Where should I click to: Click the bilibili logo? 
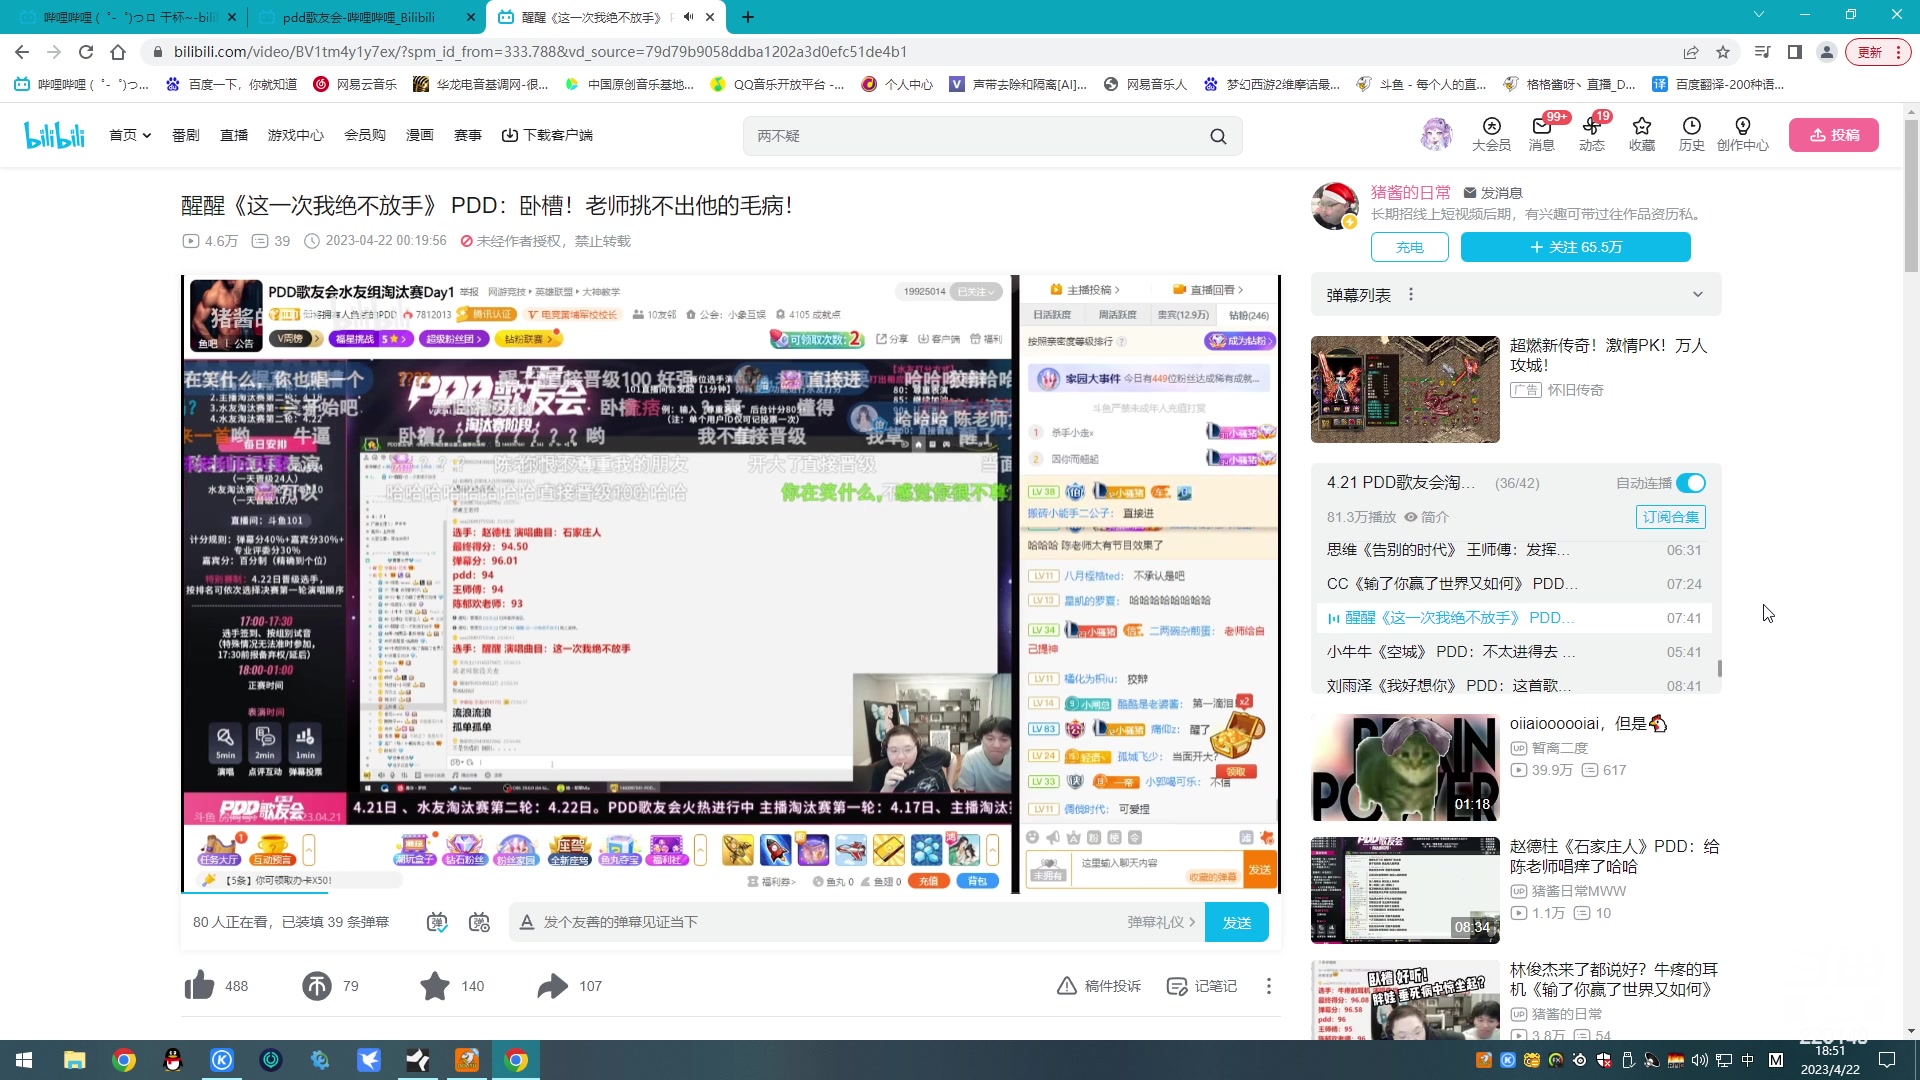pos(55,135)
